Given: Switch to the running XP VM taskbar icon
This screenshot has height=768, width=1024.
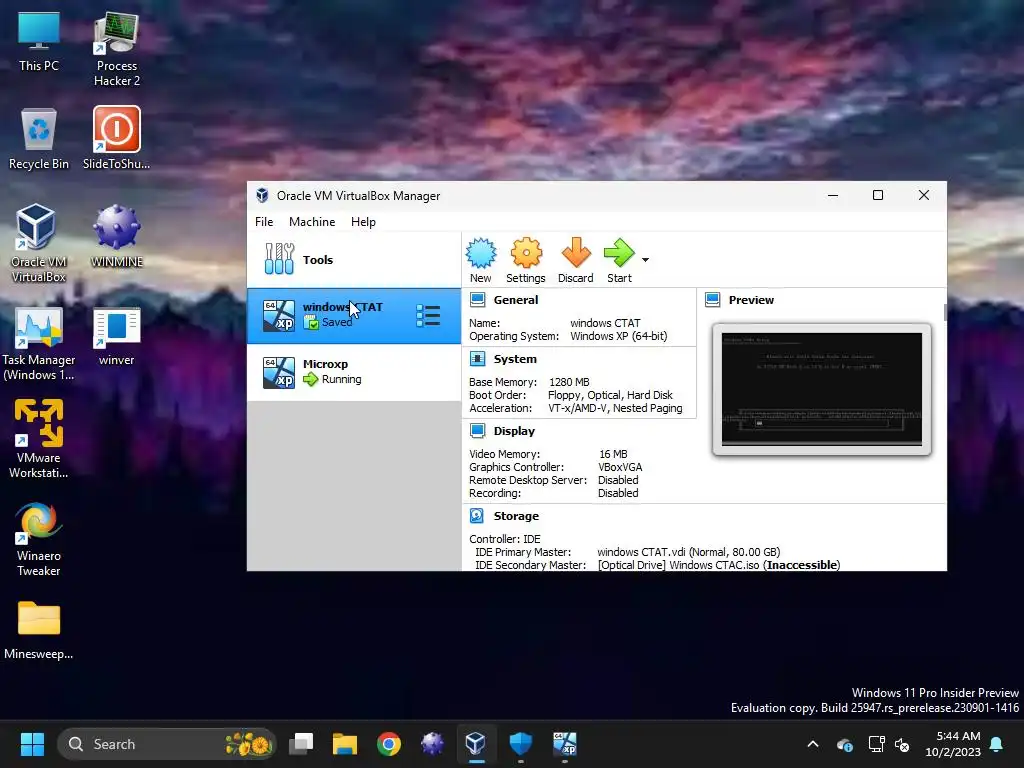Looking at the screenshot, I should click(x=565, y=744).
